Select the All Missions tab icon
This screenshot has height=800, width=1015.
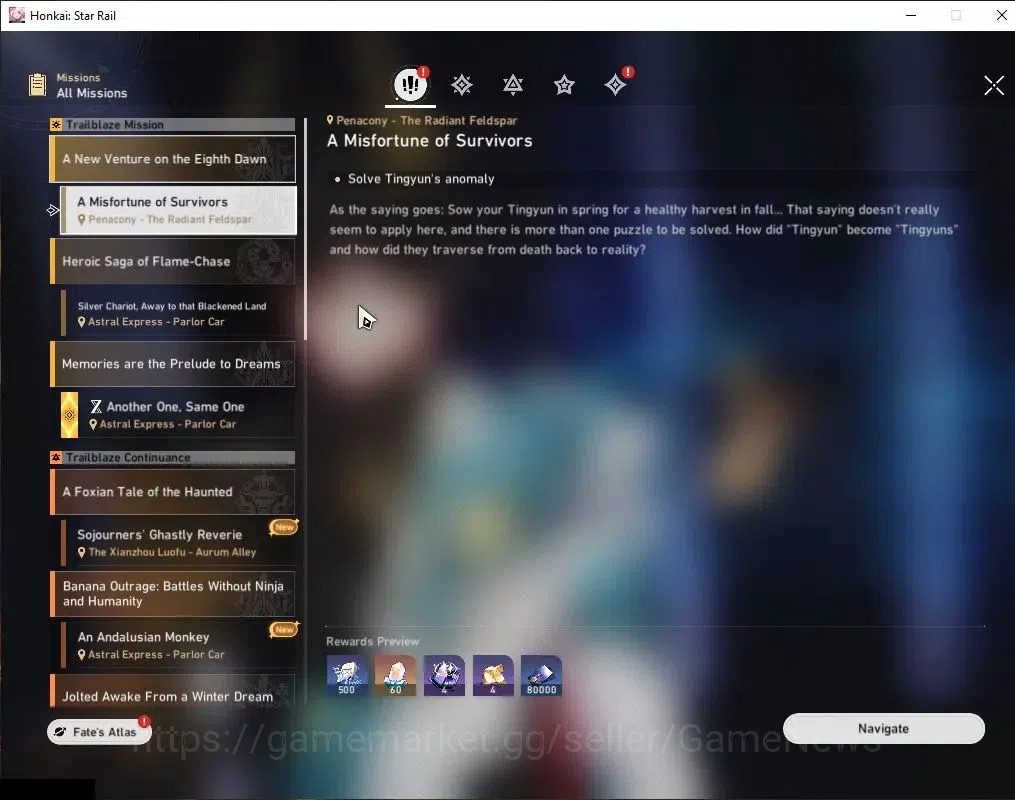tap(410, 84)
